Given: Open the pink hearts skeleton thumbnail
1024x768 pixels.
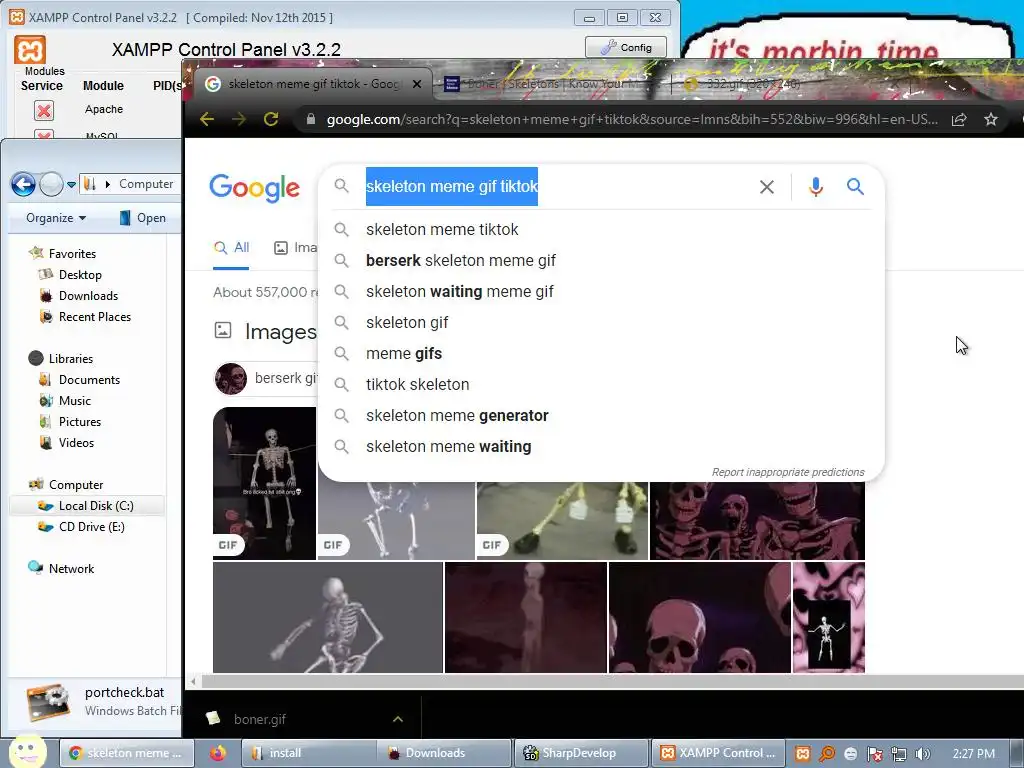Looking at the screenshot, I should click(828, 617).
